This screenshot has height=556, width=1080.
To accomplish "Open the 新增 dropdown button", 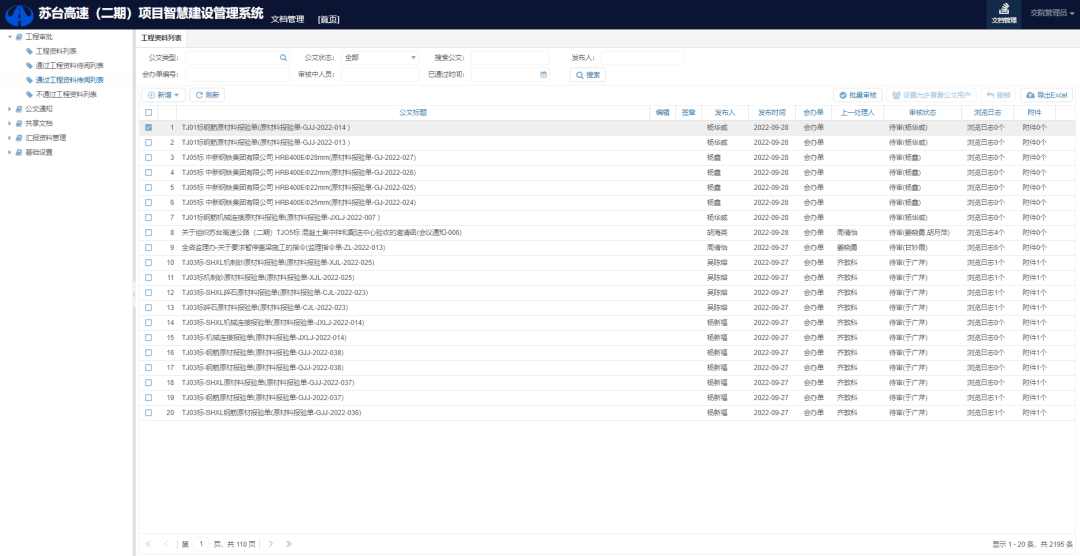I will [x=163, y=95].
